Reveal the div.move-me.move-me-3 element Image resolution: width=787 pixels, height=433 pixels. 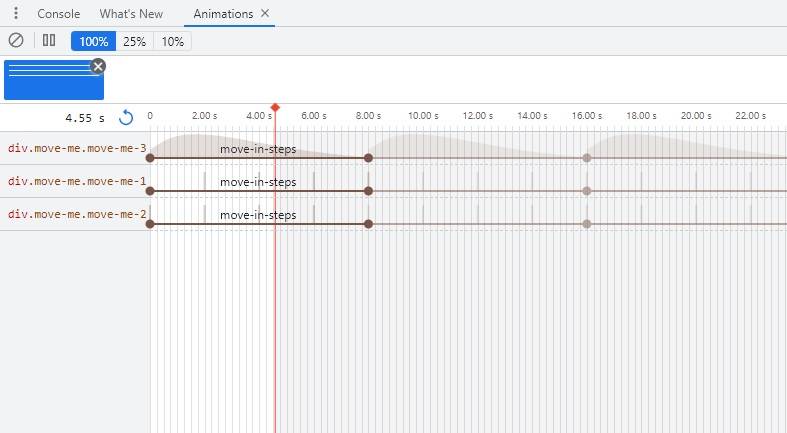[77, 148]
